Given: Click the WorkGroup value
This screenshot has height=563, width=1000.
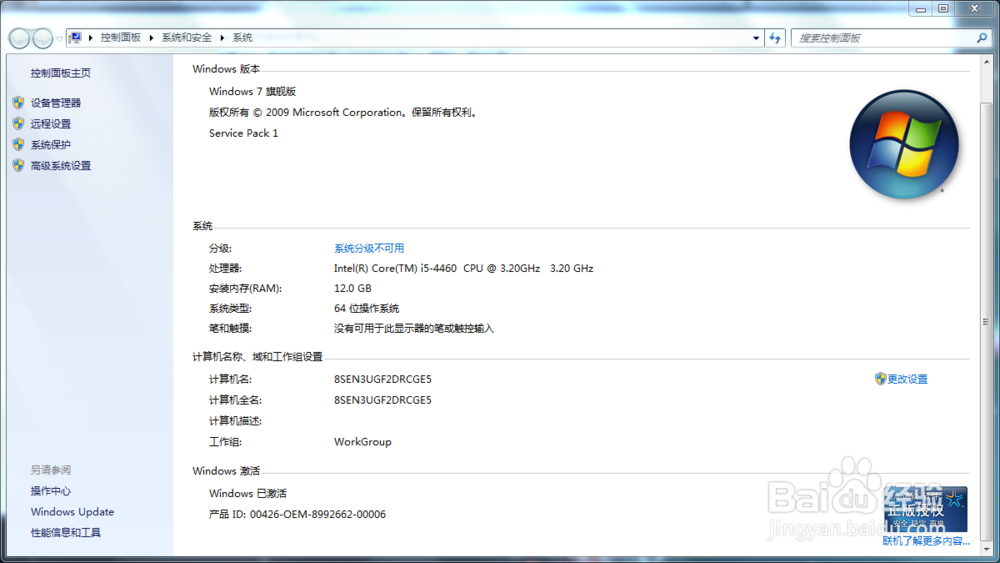Looking at the screenshot, I should [x=362, y=441].
